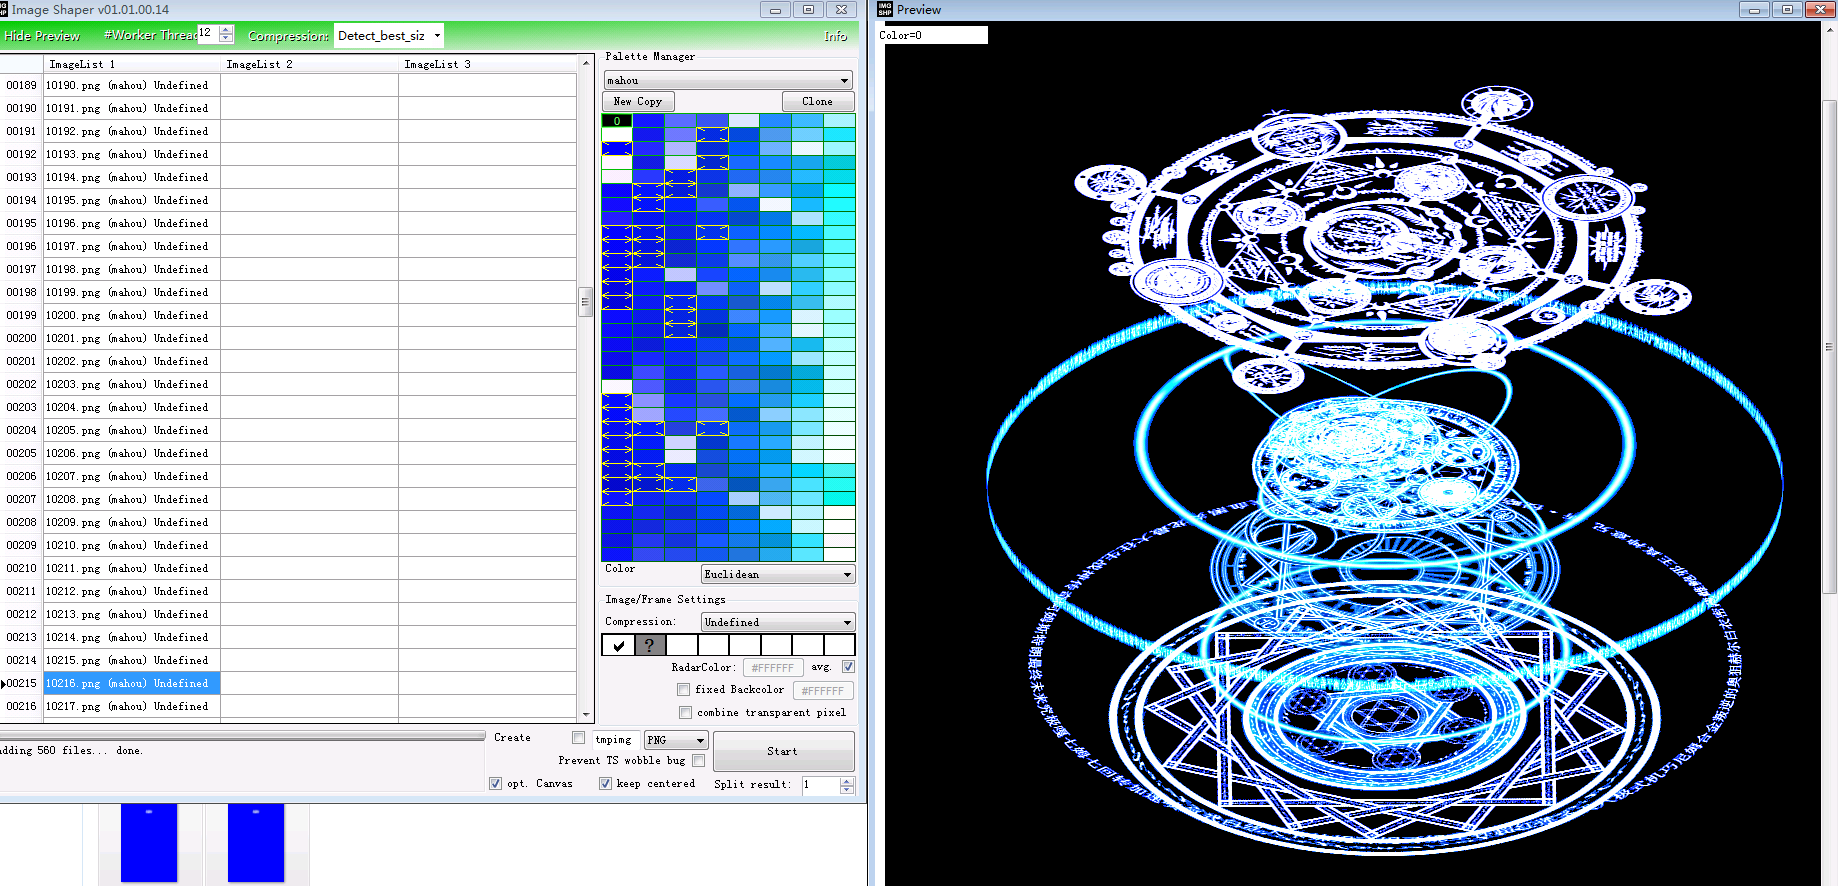
Task: Select row 10217.png (mahou) Undefined
Action: 132,707
